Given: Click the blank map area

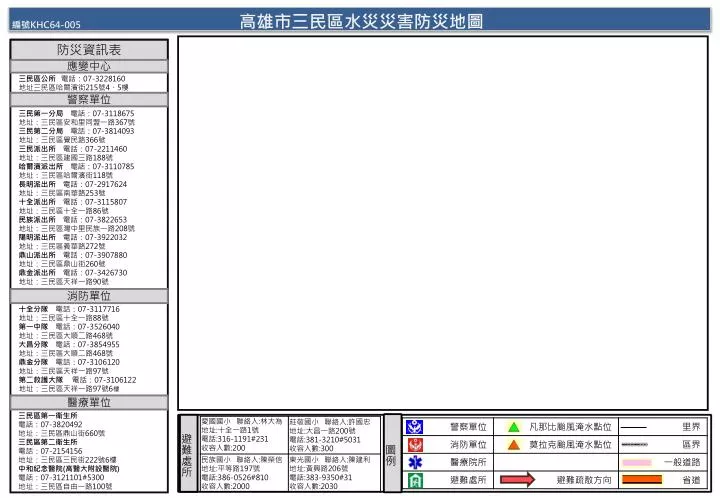Looking at the screenshot, I should coord(443,223).
